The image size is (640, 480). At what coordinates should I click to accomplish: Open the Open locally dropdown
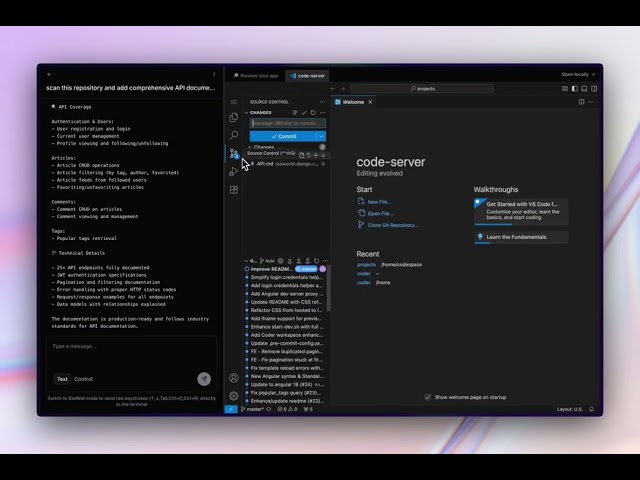click(578, 74)
